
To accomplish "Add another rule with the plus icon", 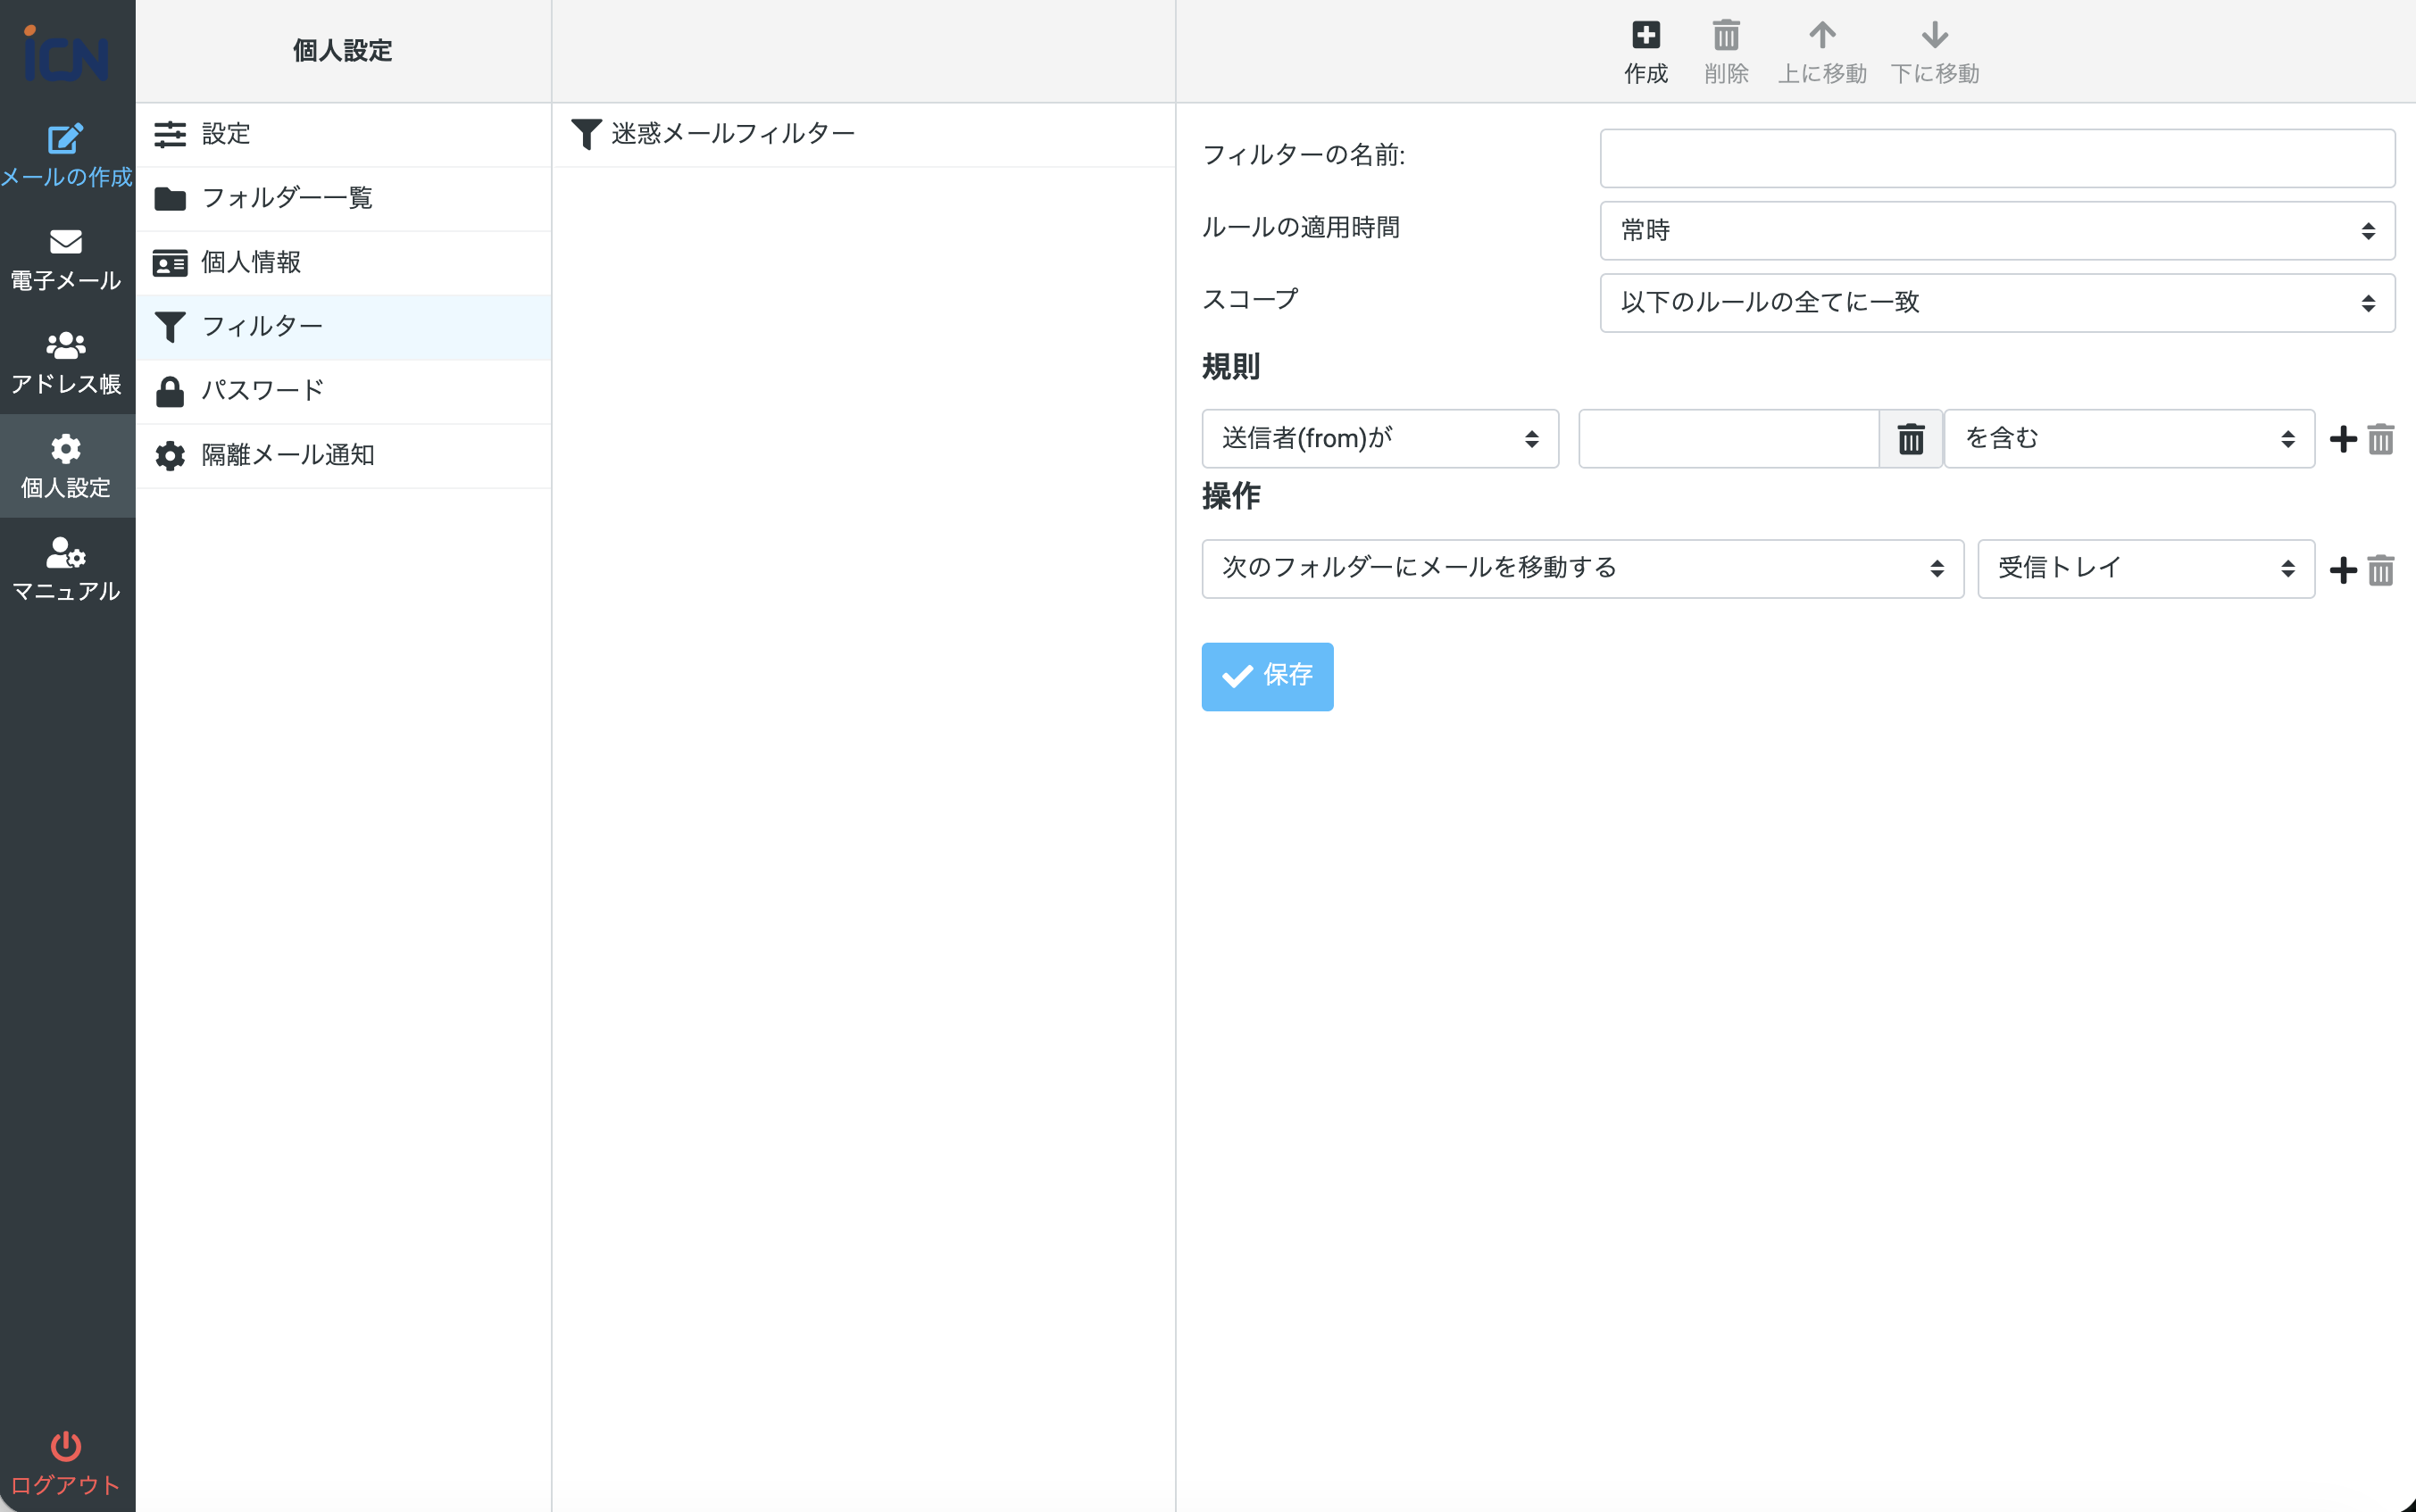I will (2342, 438).
